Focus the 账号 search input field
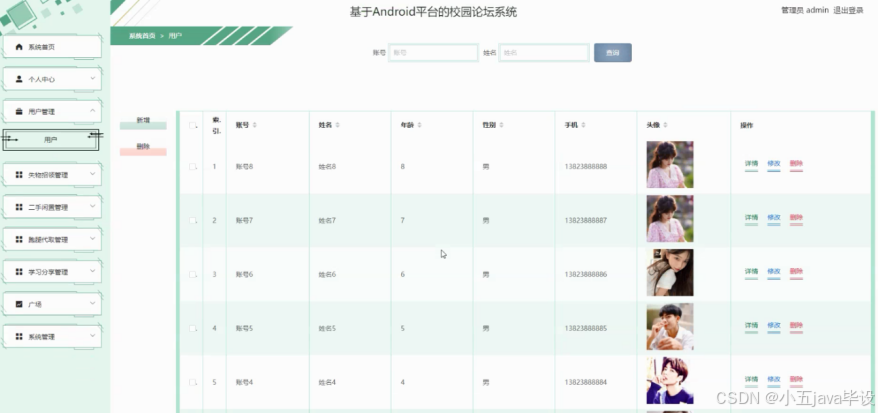 point(433,53)
